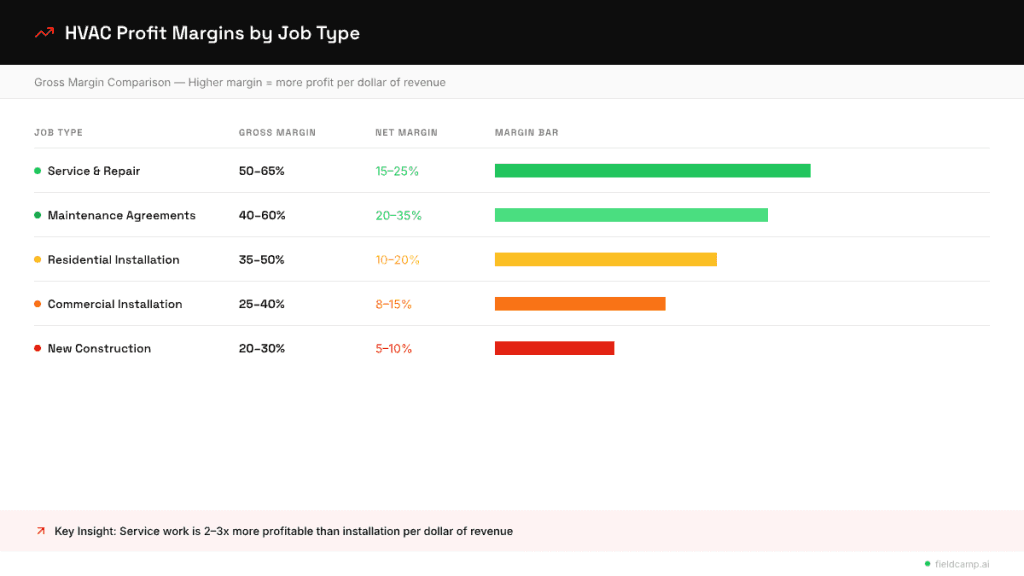The height and width of the screenshot is (576, 1024).
Task: Select the green dot beside Service & Repair
Action: click(x=37, y=170)
